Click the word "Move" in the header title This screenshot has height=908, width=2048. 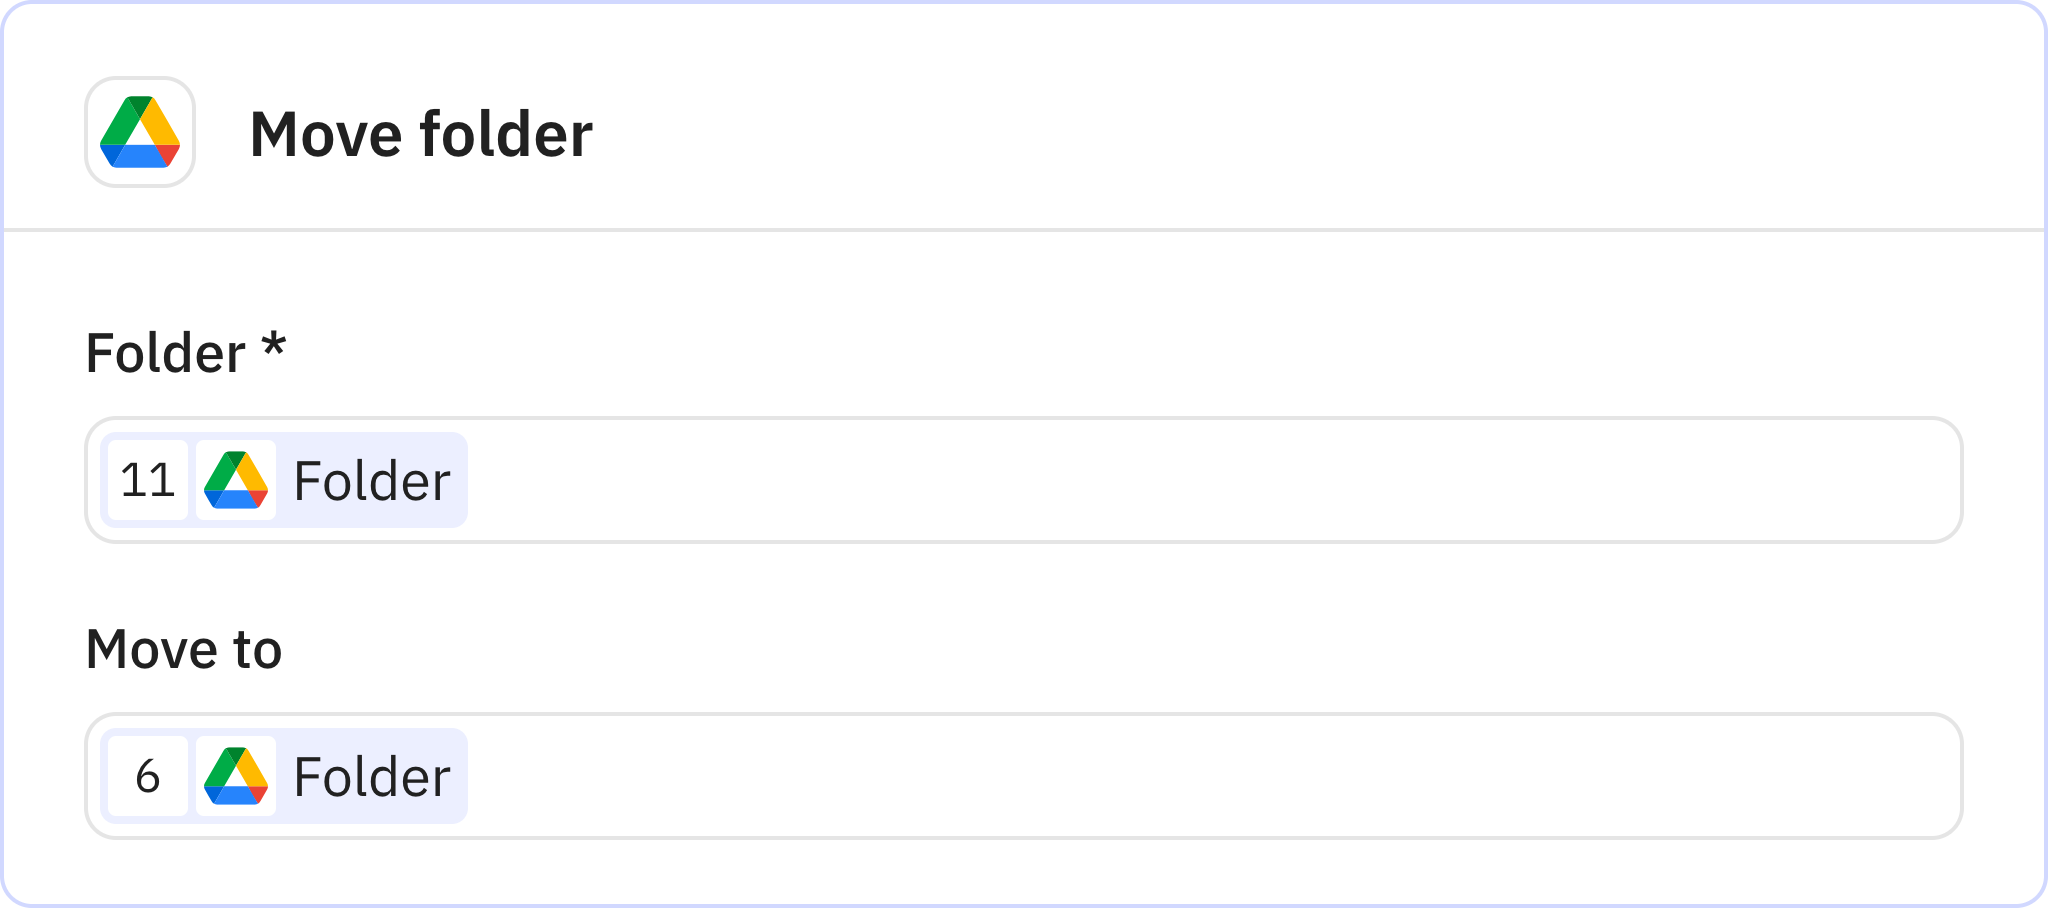324,134
